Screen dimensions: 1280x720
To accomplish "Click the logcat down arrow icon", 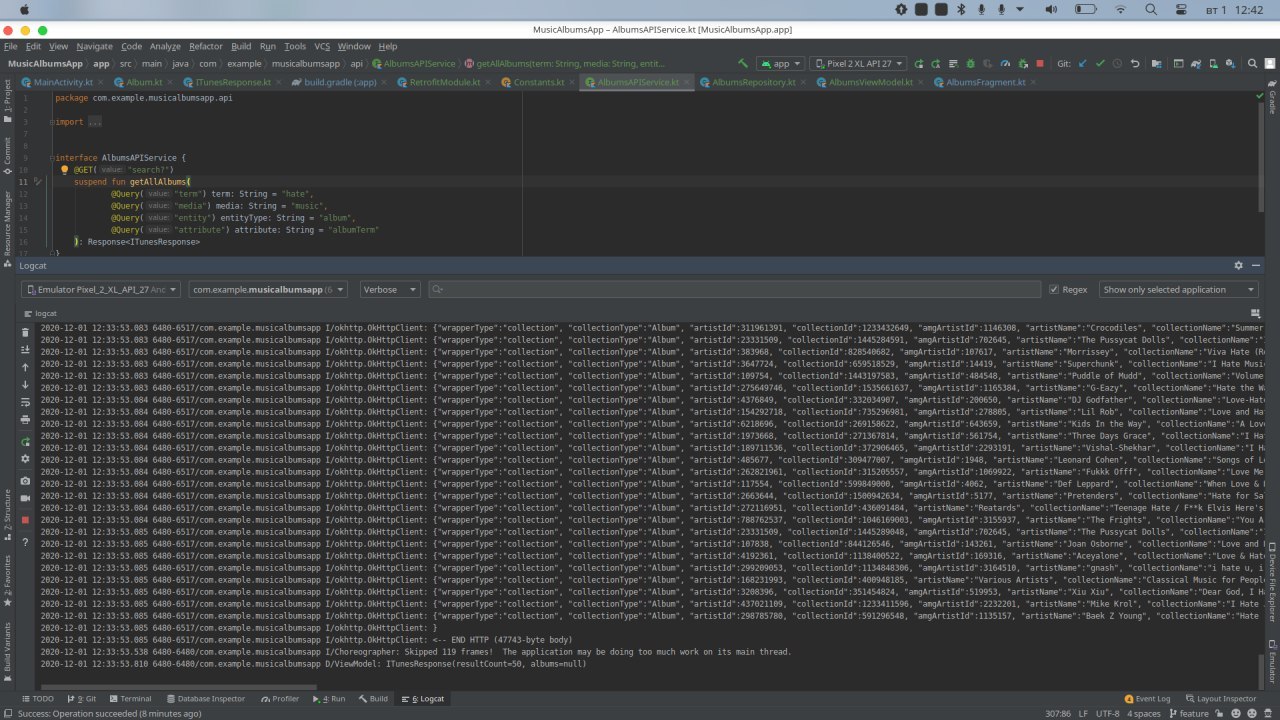I will click(25, 385).
